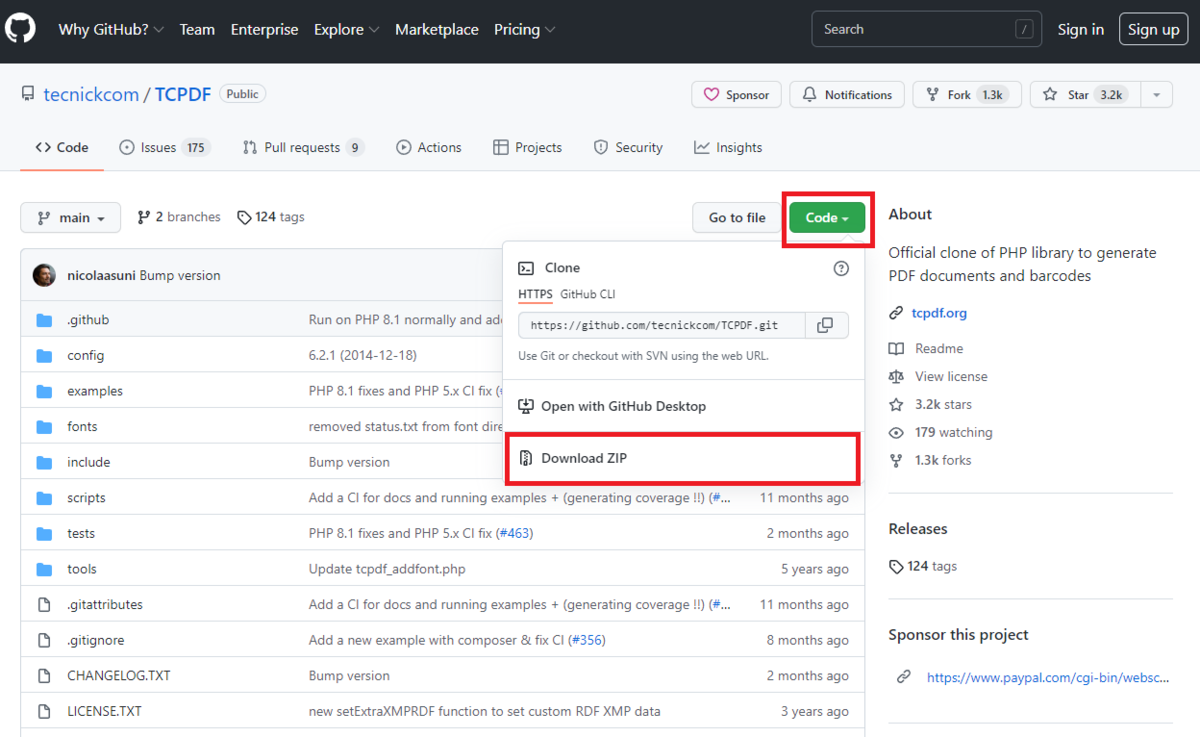Click the book icon beside Readme
Screen dimensions: 1200x737
(x=896, y=349)
